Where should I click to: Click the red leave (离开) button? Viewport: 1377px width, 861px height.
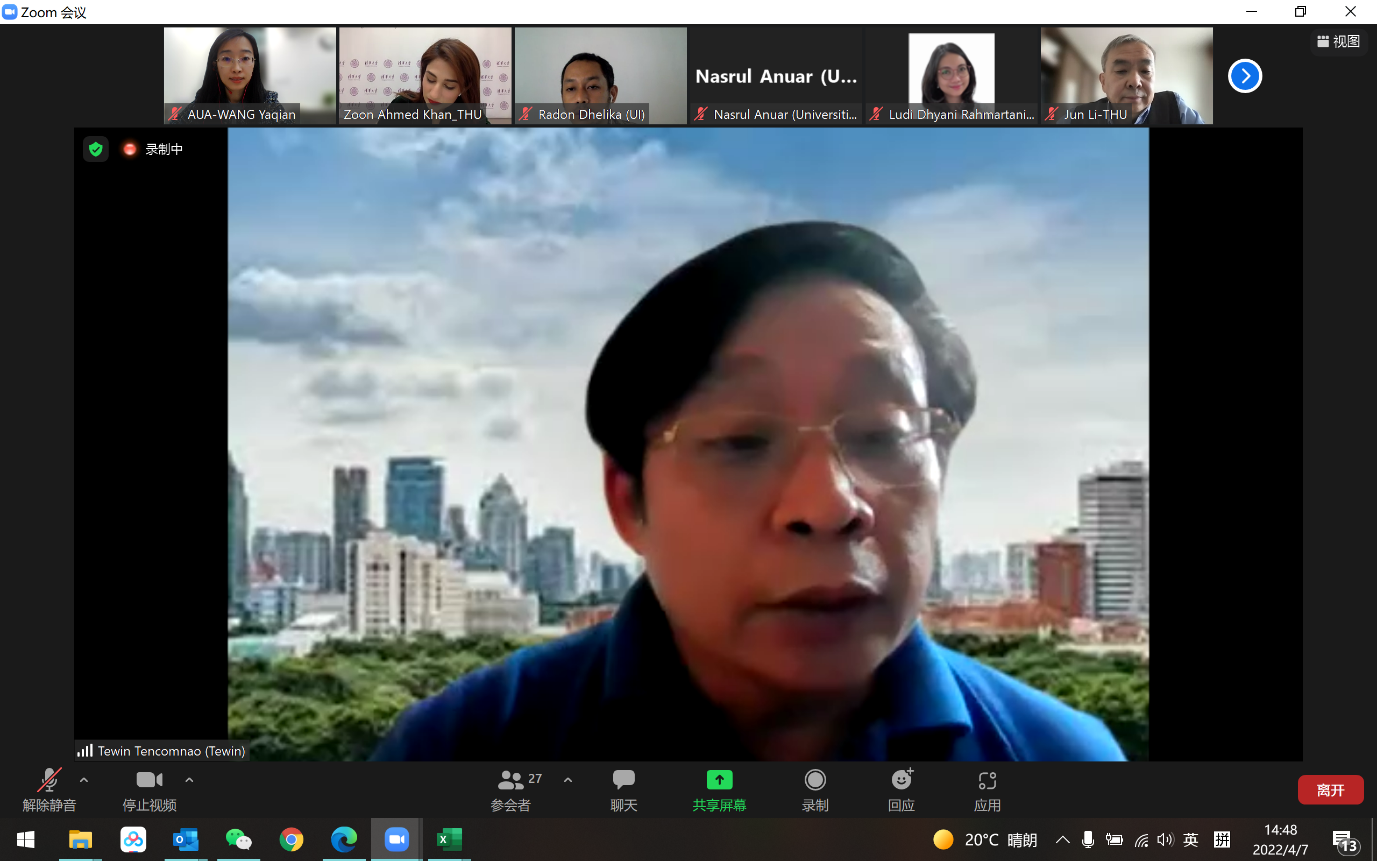pos(1330,790)
